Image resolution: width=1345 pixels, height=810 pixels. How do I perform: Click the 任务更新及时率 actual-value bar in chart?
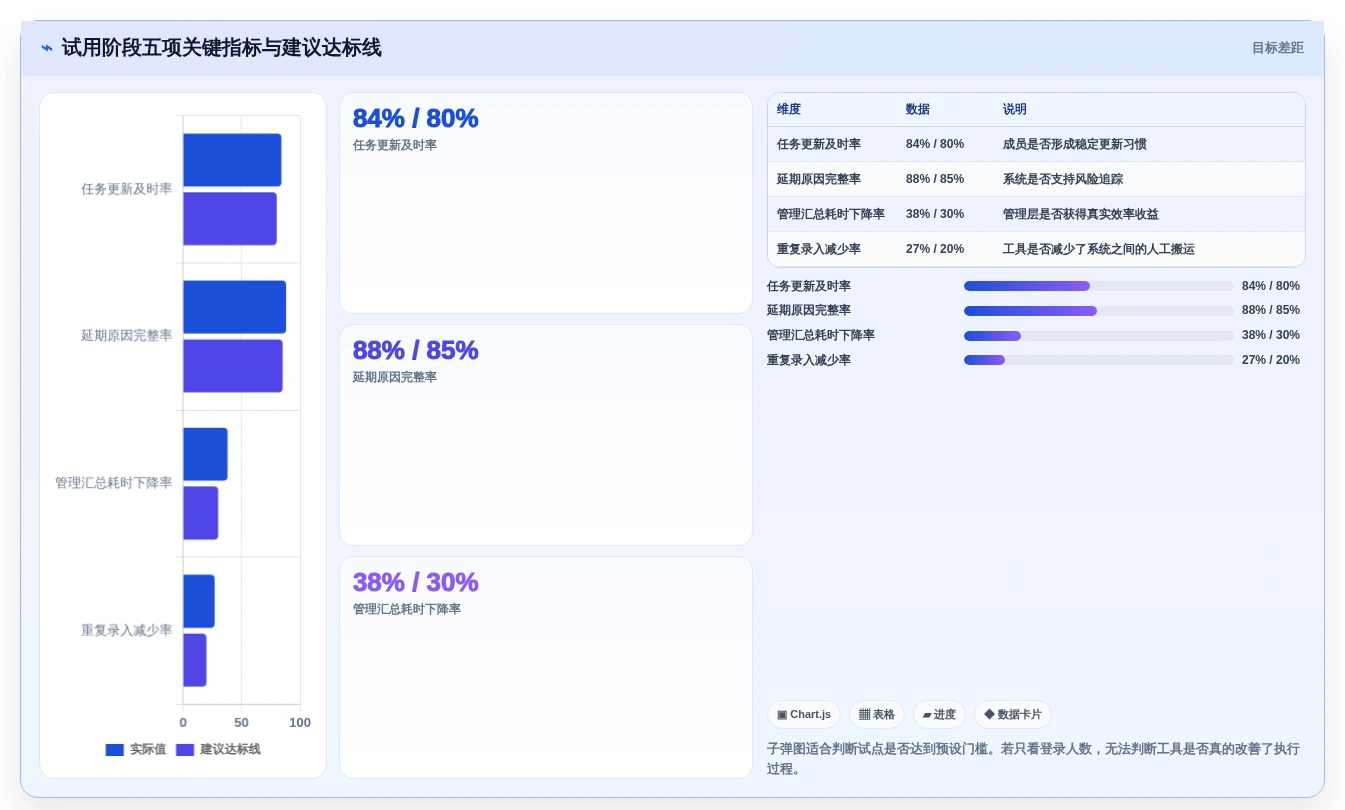pos(232,160)
